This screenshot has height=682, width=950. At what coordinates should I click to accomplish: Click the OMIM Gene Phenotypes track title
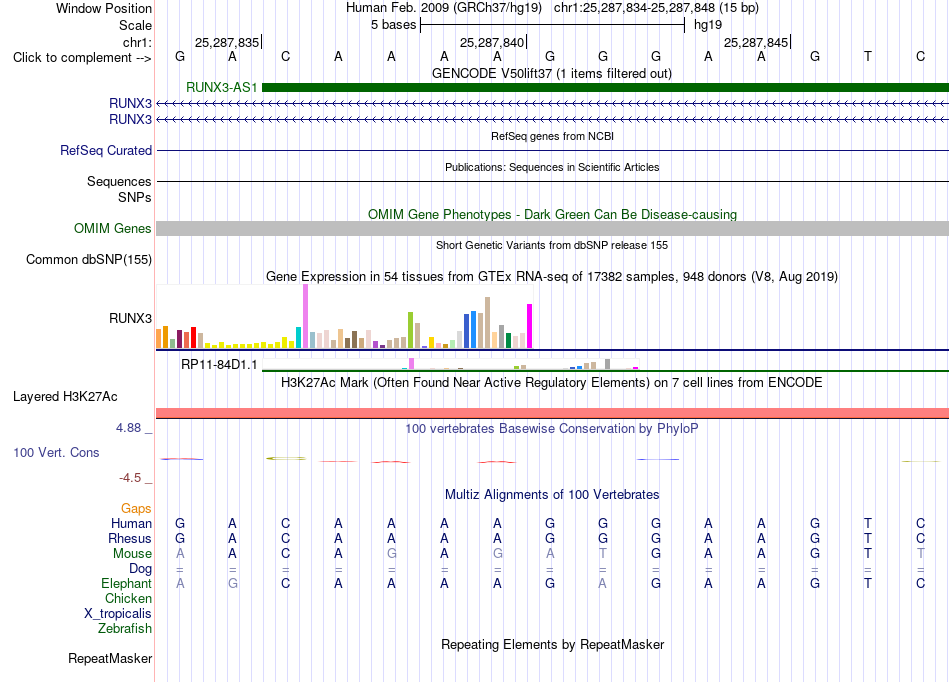pyautogui.click(x=553, y=214)
